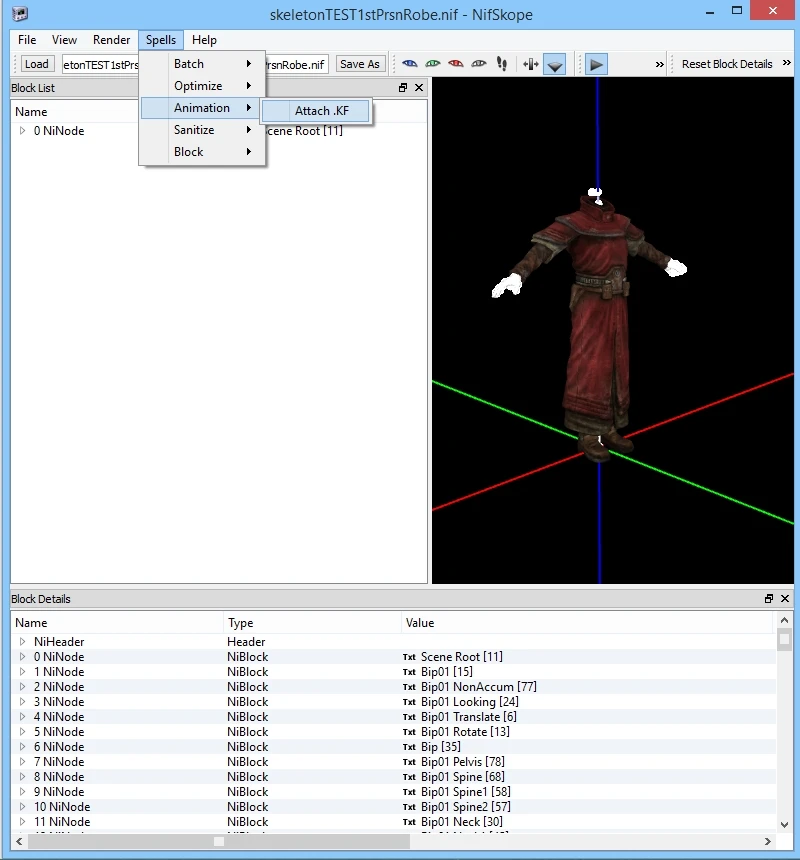Expand 5 NiNode in Block Details

pos(22,731)
